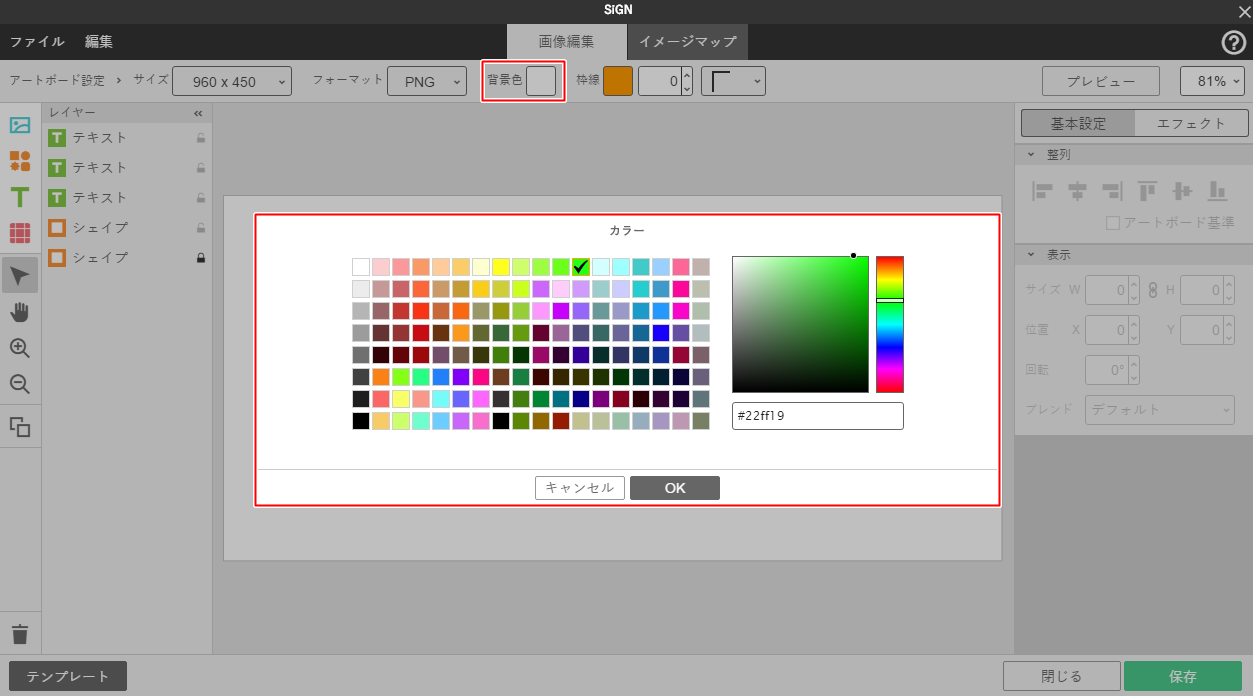Open the ファイル menu
The width and height of the screenshot is (1253, 696).
(37, 42)
